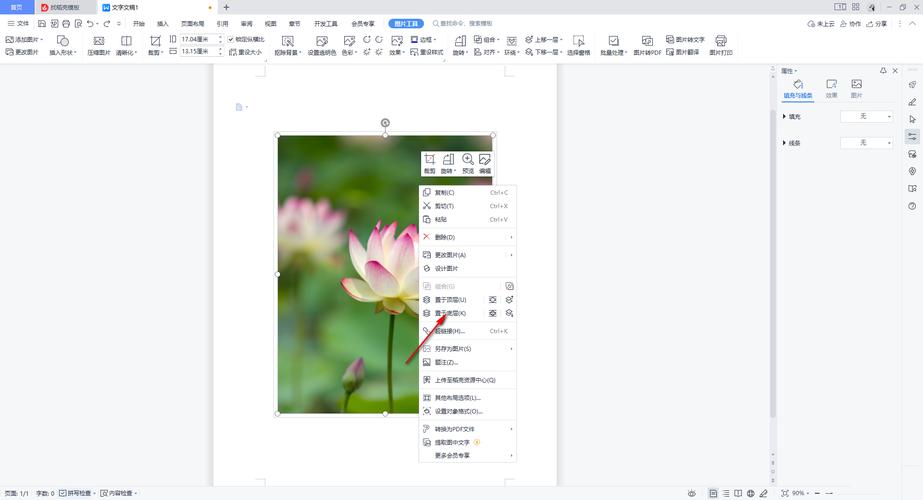Screen dimensions: 923x500
Task: Click Move Up One Layer (上移一层)
Action: click(x=543, y=39)
